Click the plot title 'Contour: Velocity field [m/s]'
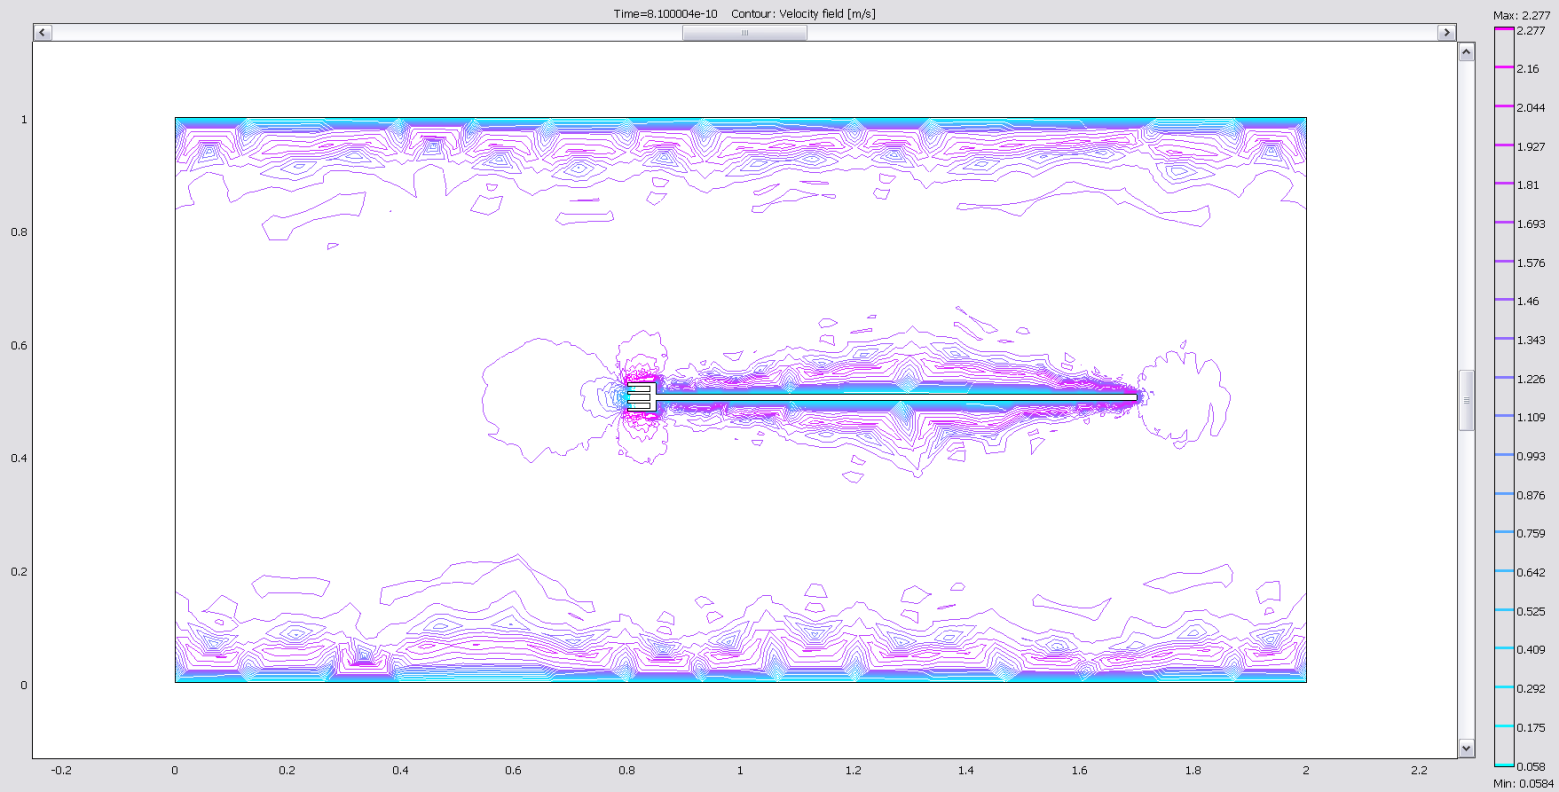The image size is (1559, 792). pyautogui.click(x=803, y=14)
